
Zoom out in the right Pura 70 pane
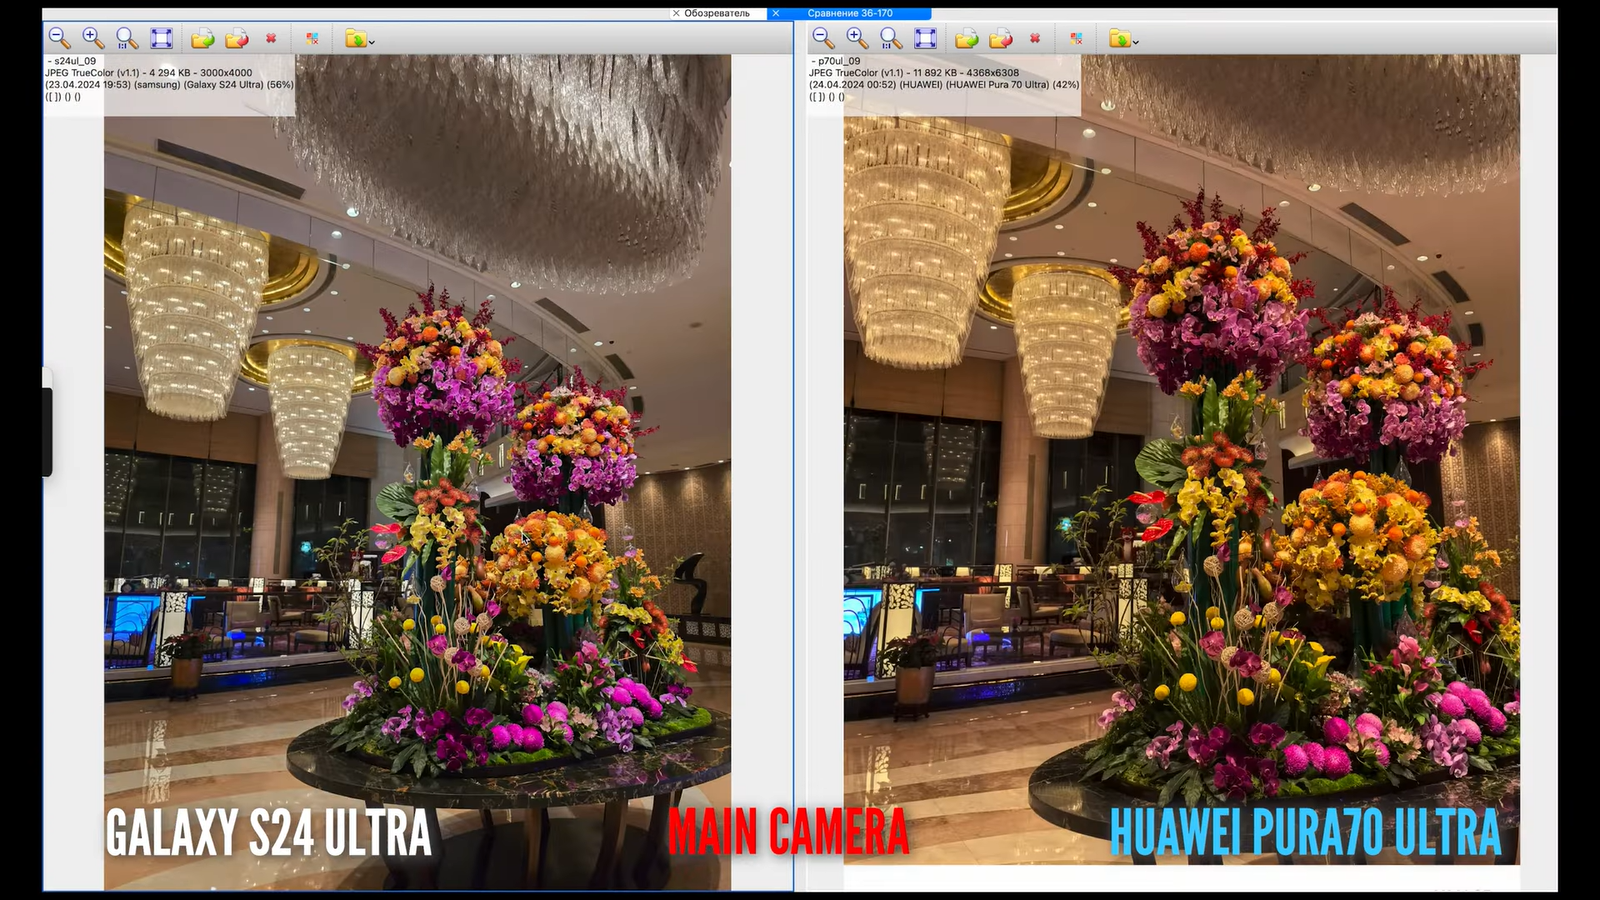pos(824,38)
